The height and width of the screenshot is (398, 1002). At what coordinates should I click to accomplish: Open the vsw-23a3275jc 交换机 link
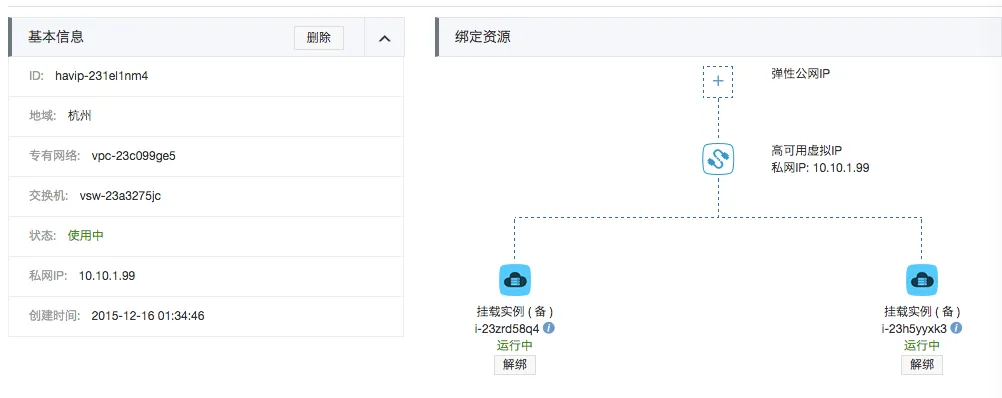[x=120, y=196]
